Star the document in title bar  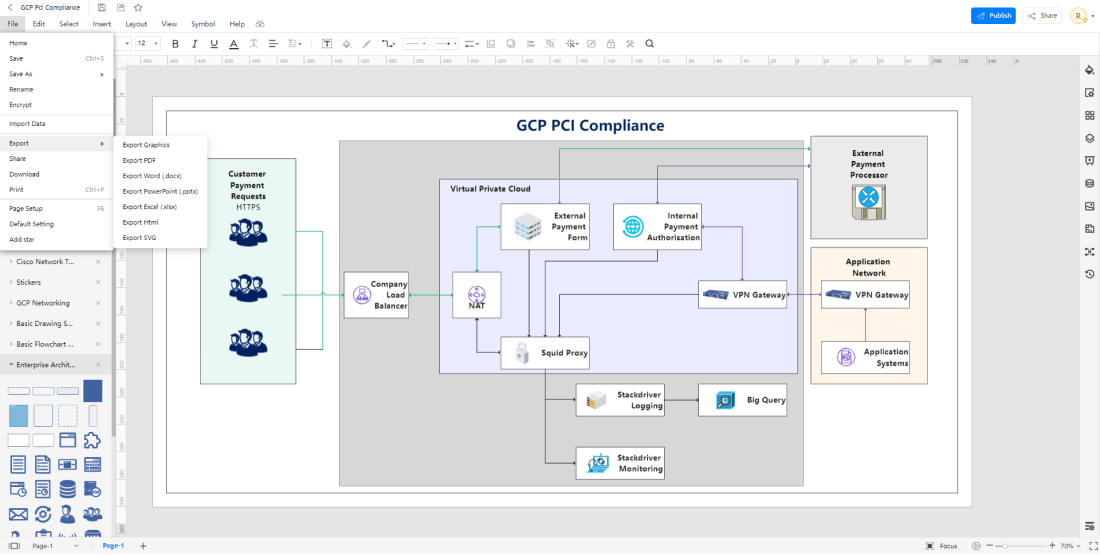[x=138, y=7]
